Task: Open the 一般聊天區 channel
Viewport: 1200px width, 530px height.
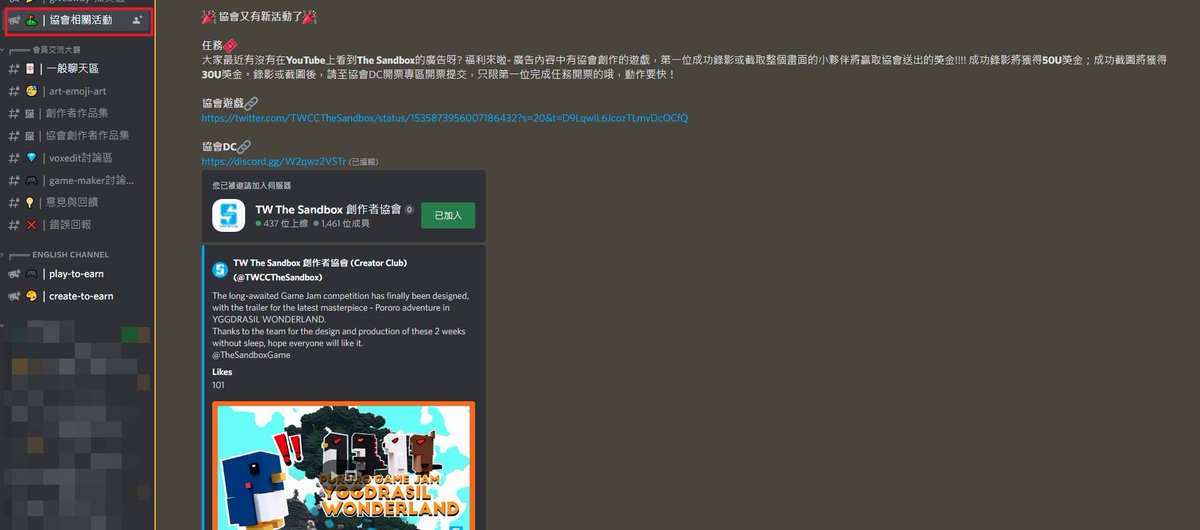Action: click(78, 68)
